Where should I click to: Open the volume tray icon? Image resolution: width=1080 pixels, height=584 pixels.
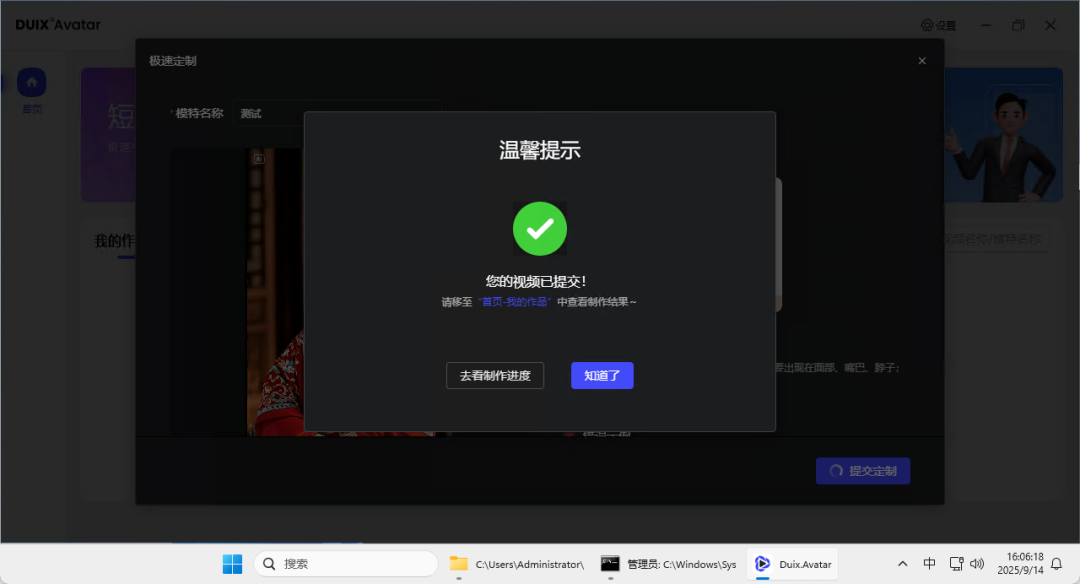[977, 564]
